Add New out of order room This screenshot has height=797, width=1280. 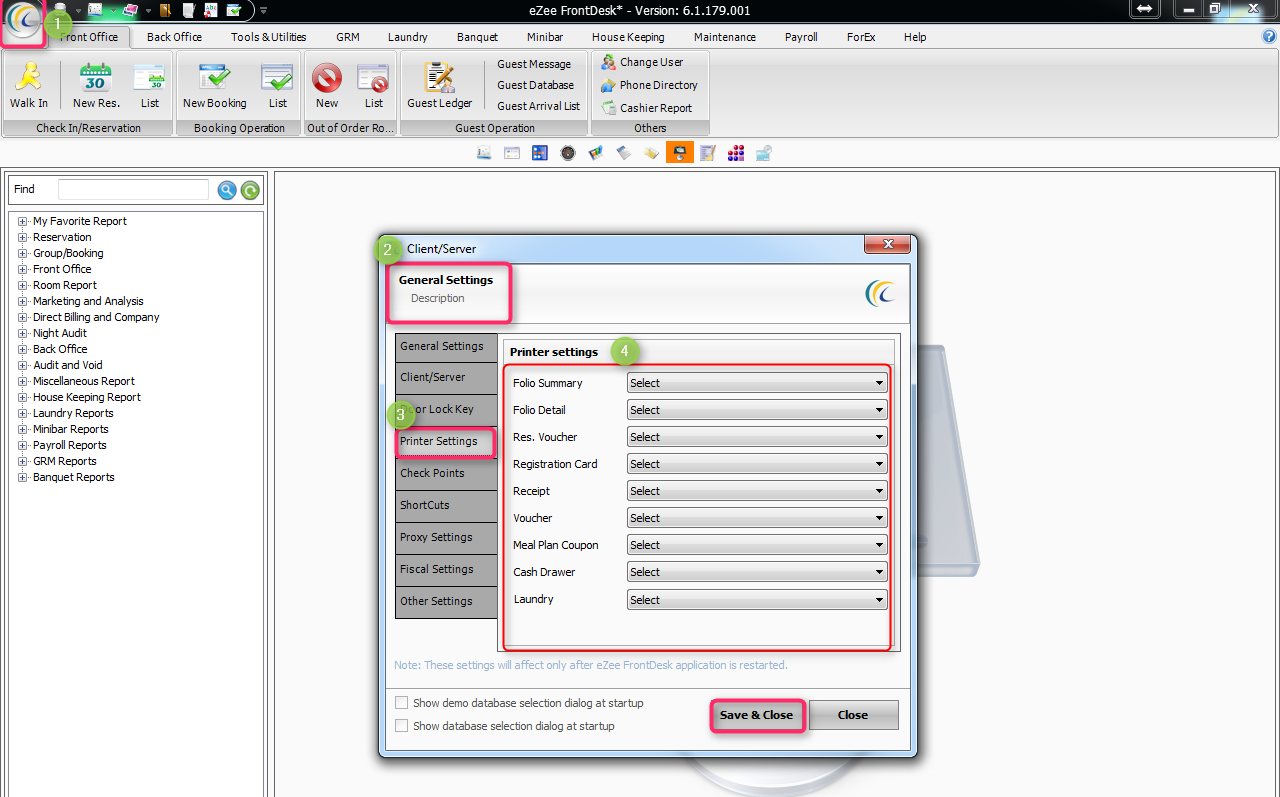point(327,85)
